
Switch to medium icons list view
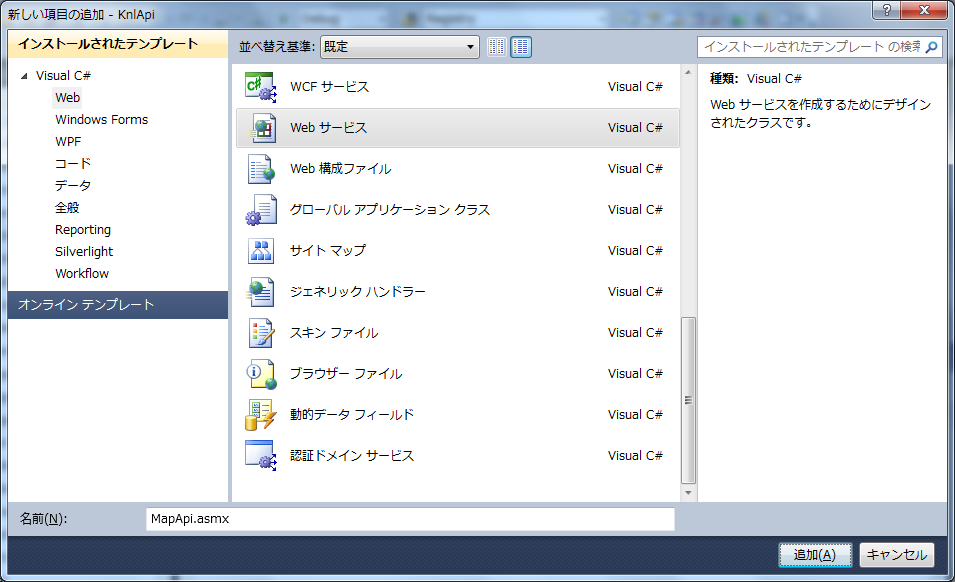tap(521, 47)
